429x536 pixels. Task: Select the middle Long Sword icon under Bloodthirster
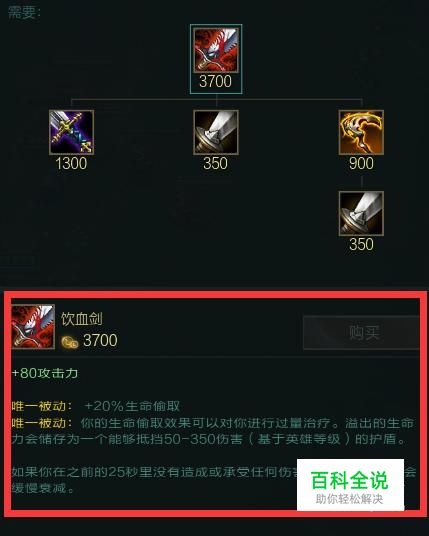[216, 132]
